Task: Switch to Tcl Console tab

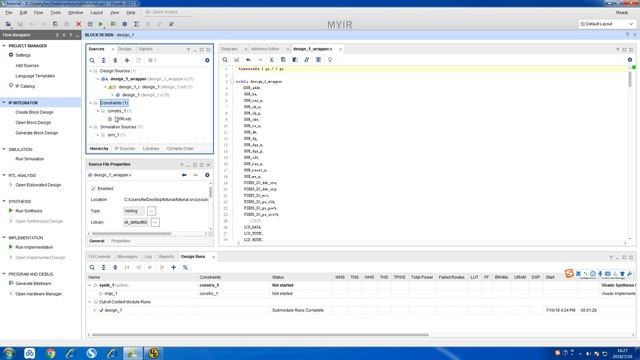Action: (100, 257)
